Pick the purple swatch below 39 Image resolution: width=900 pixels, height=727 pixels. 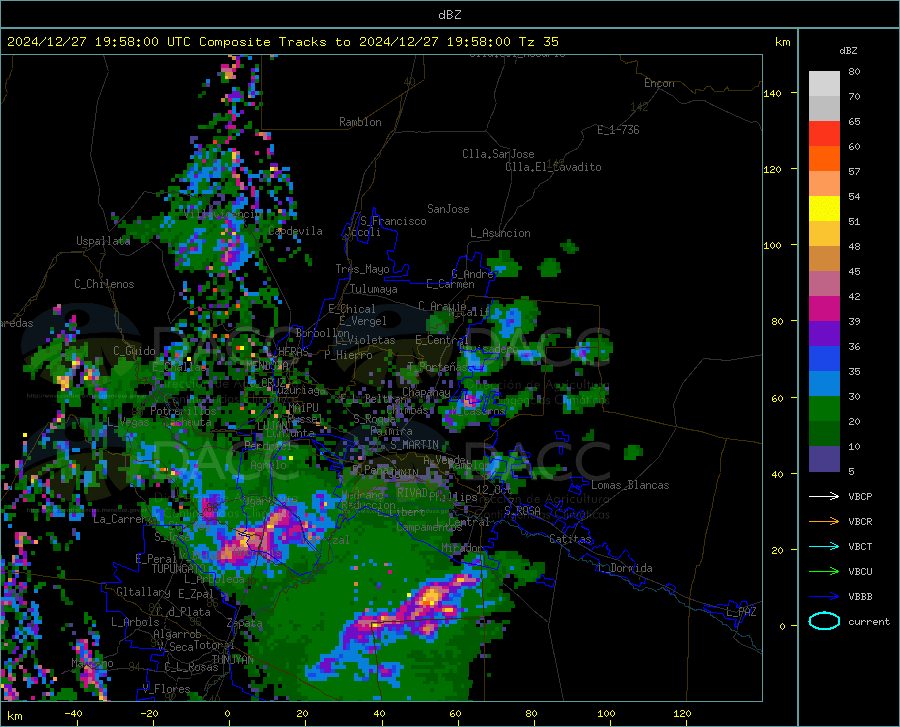point(824,334)
